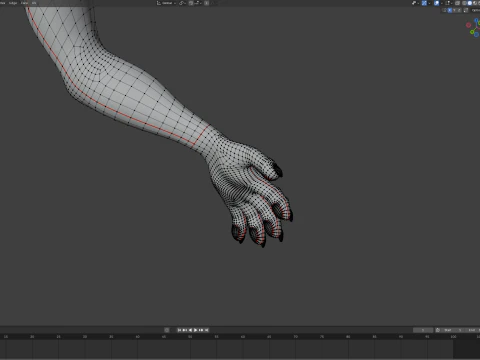Open the pivot point selector

pyautogui.click(x=183, y=3)
